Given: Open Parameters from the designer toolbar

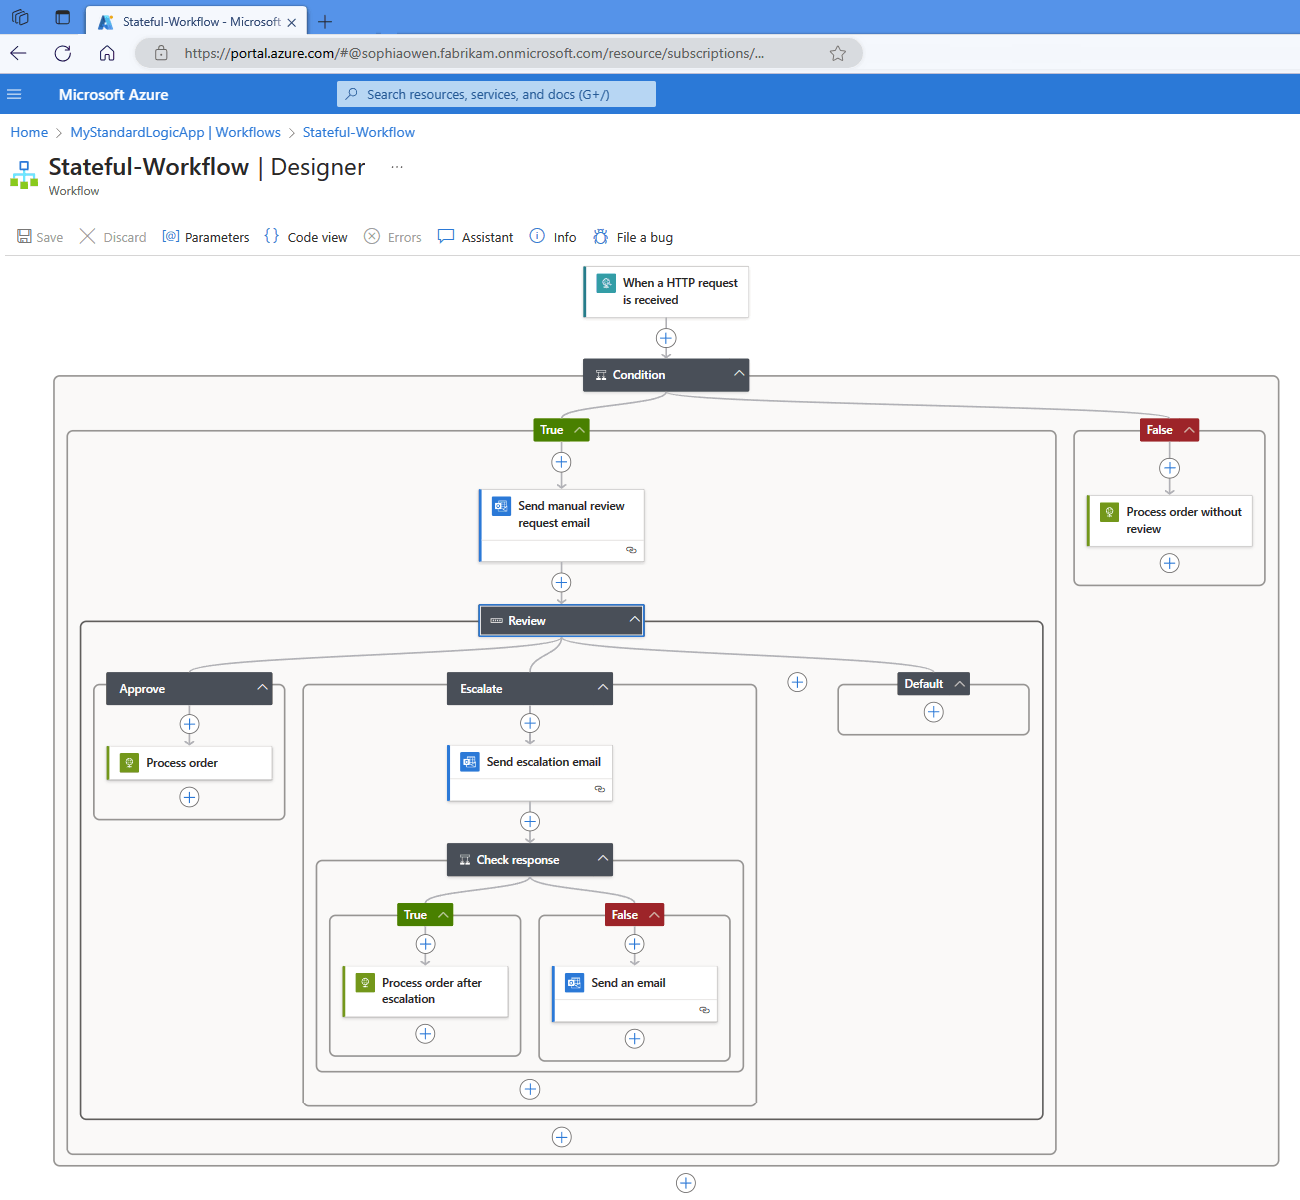Looking at the screenshot, I should pos(206,237).
